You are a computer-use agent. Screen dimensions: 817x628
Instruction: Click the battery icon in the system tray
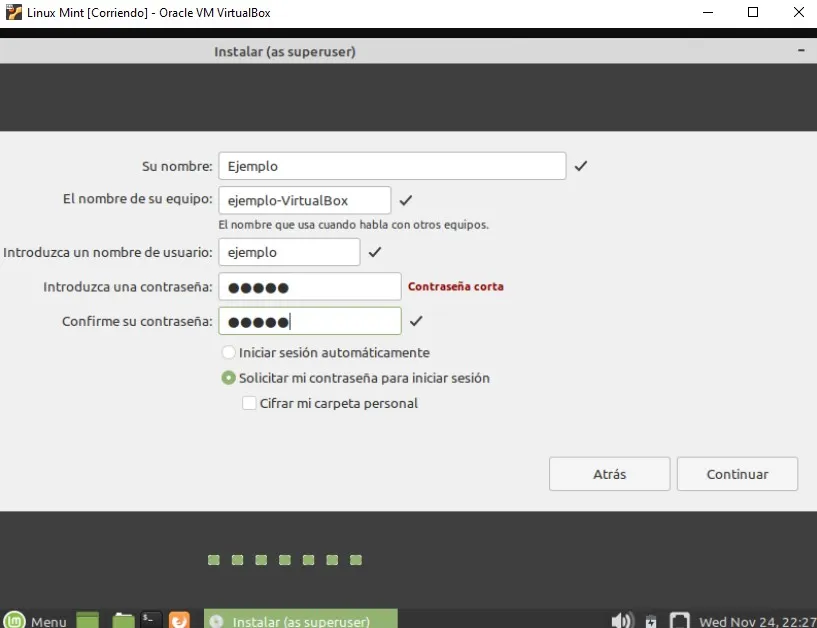650,620
